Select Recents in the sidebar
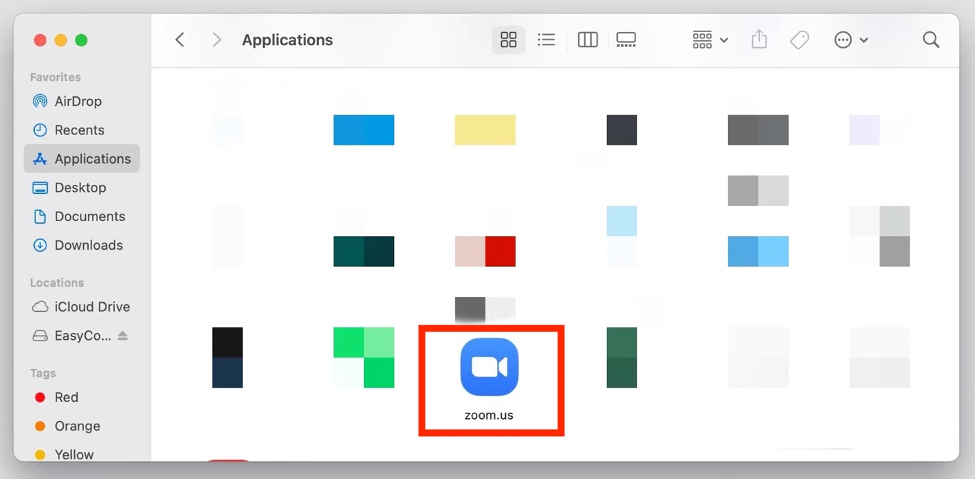Image resolution: width=977 pixels, height=479 pixels. tap(79, 130)
